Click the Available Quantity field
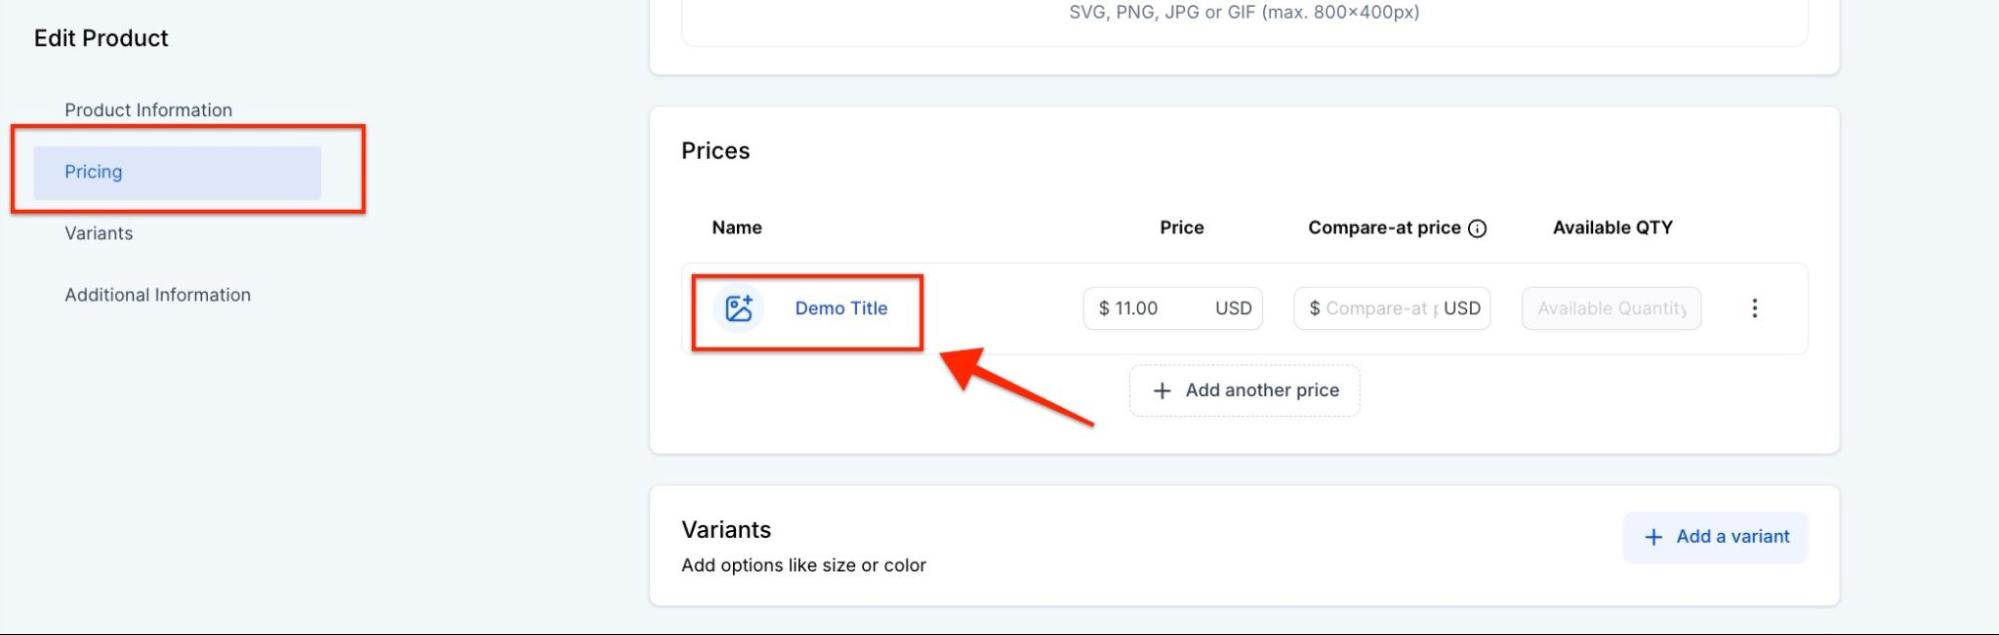This screenshot has width=1999, height=635. (1611, 308)
